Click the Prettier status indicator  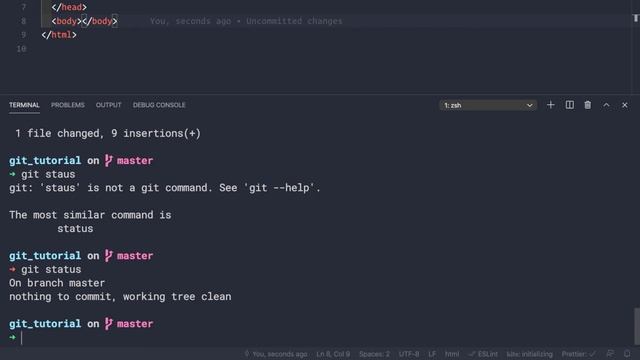[x=578, y=354]
